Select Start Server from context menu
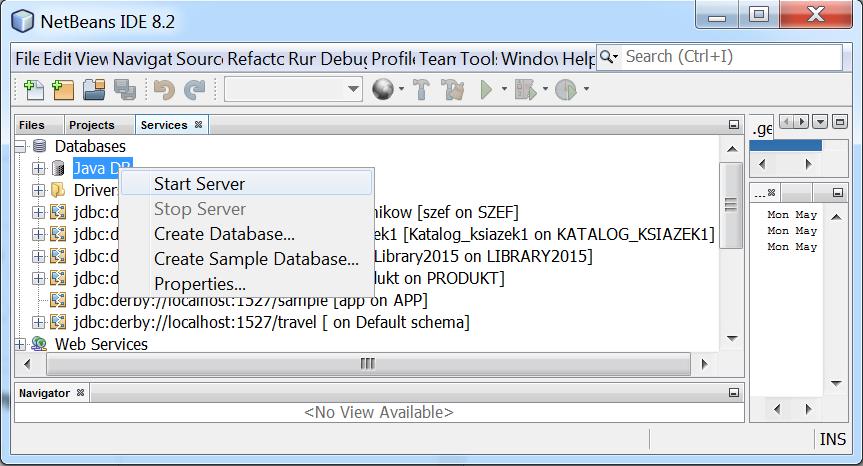 coord(246,183)
